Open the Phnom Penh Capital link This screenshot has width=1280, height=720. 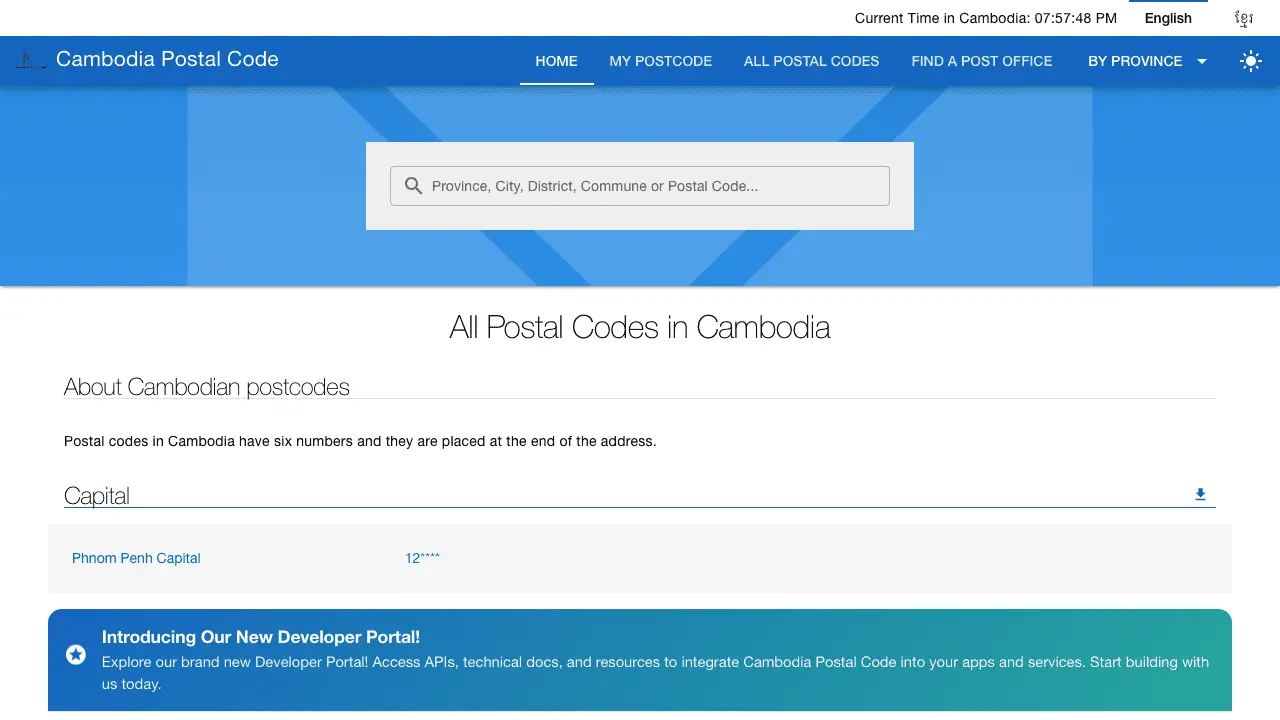tap(136, 558)
